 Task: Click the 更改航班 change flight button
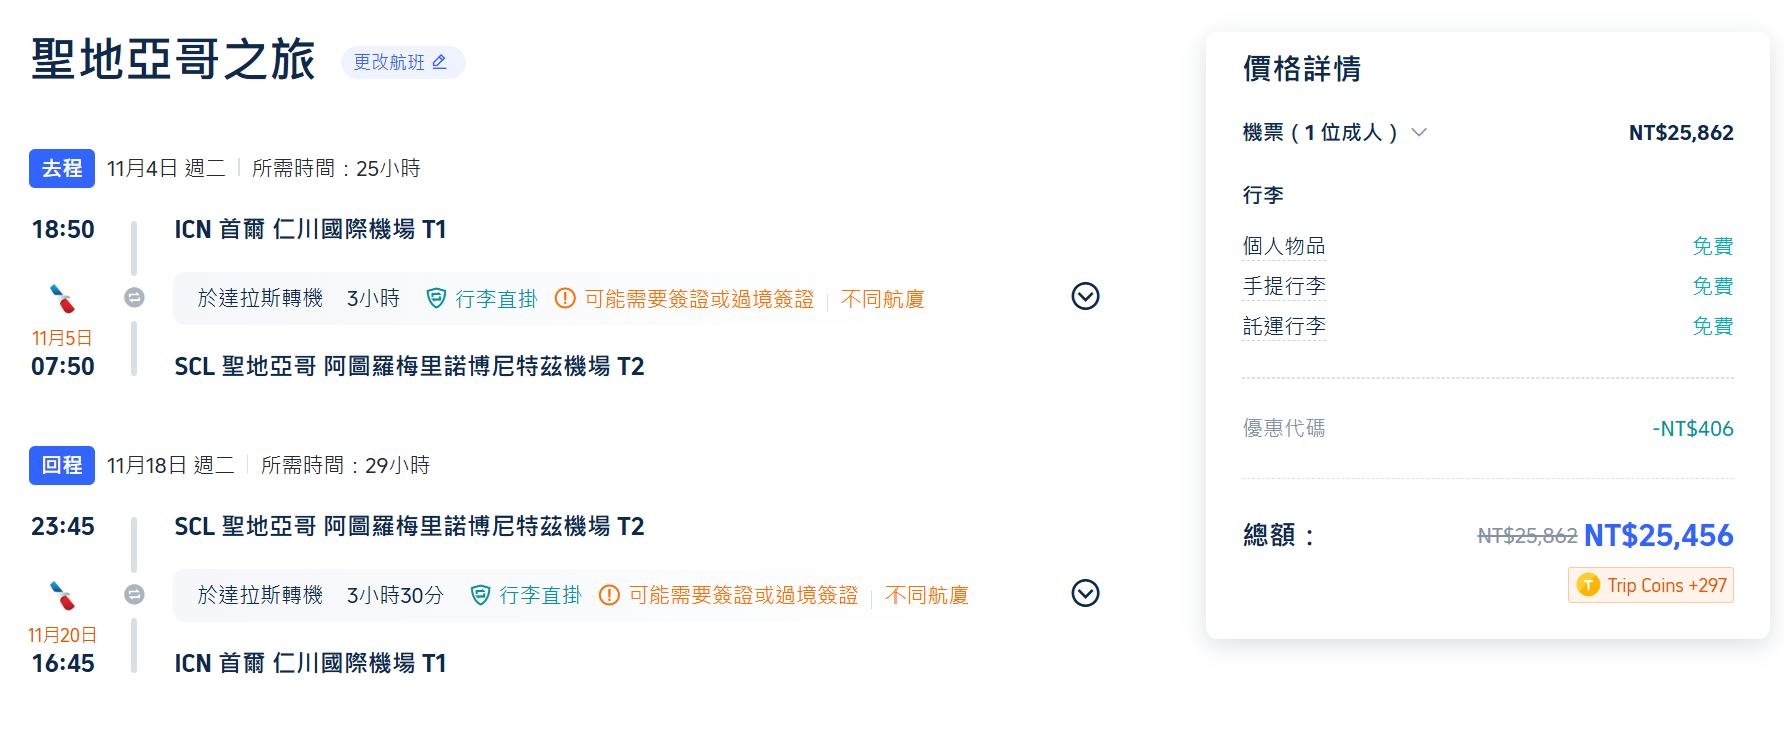pyautogui.click(x=402, y=62)
